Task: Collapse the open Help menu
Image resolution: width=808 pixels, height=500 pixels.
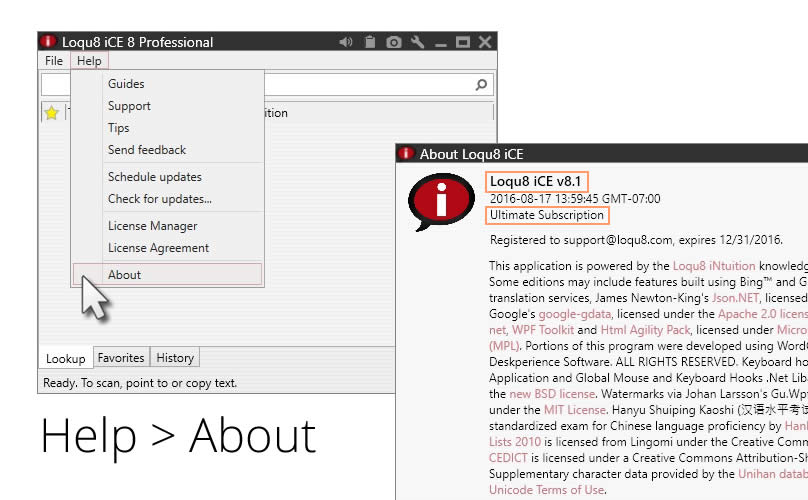Action: 89,61
